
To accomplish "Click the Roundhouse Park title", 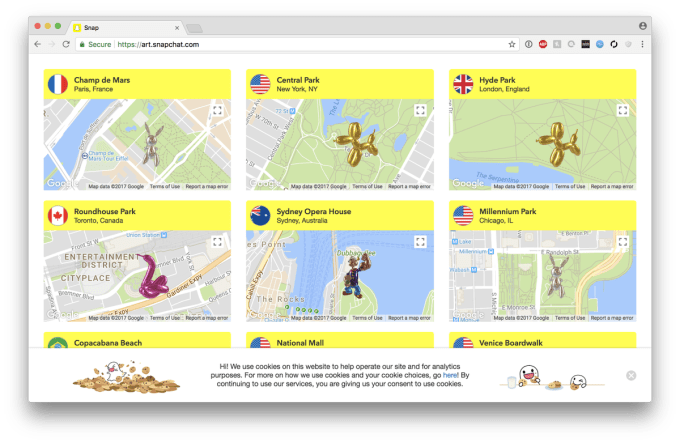I will (105, 212).
